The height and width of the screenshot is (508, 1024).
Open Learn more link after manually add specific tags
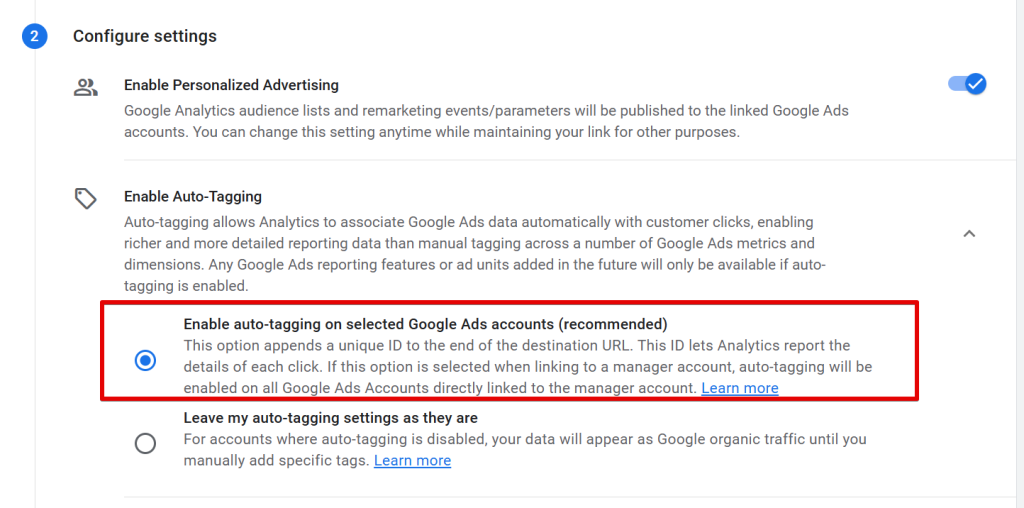pos(412,461)
